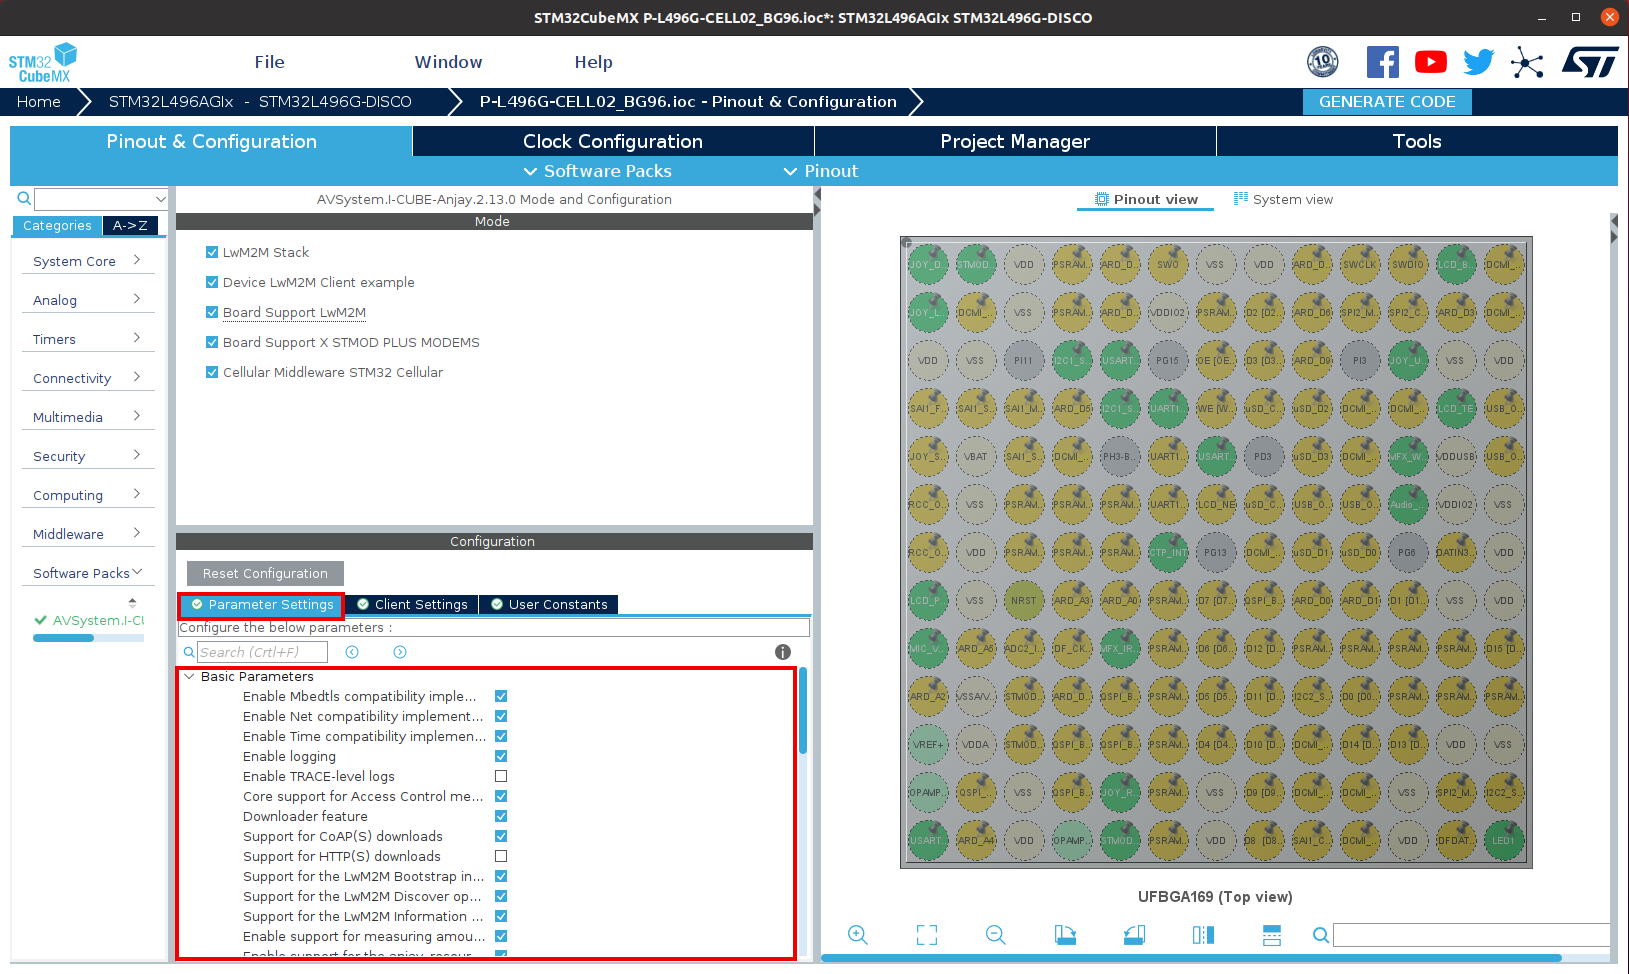Image resolution: width=1629 pixels, height=974 pixels.
Task: Fit the chip to the view
Action: (x=927, y=935)
